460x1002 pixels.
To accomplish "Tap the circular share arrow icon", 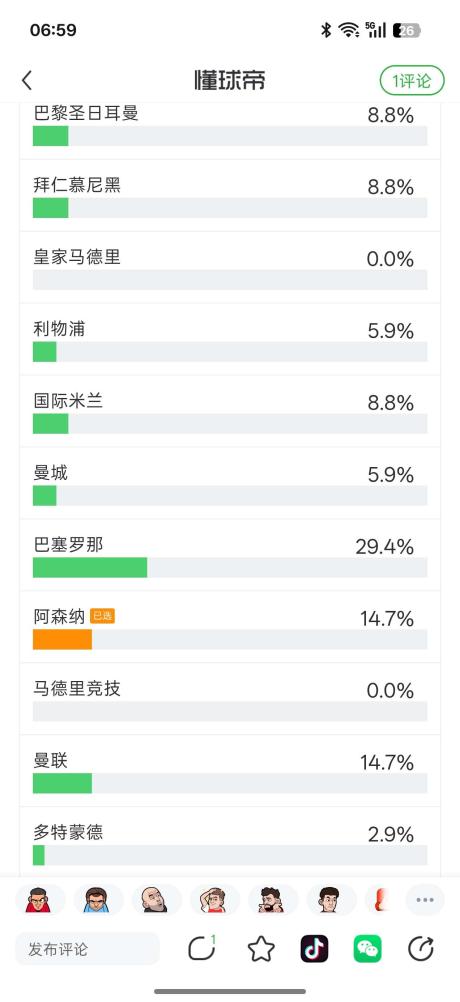I will (x=420, y=949).
